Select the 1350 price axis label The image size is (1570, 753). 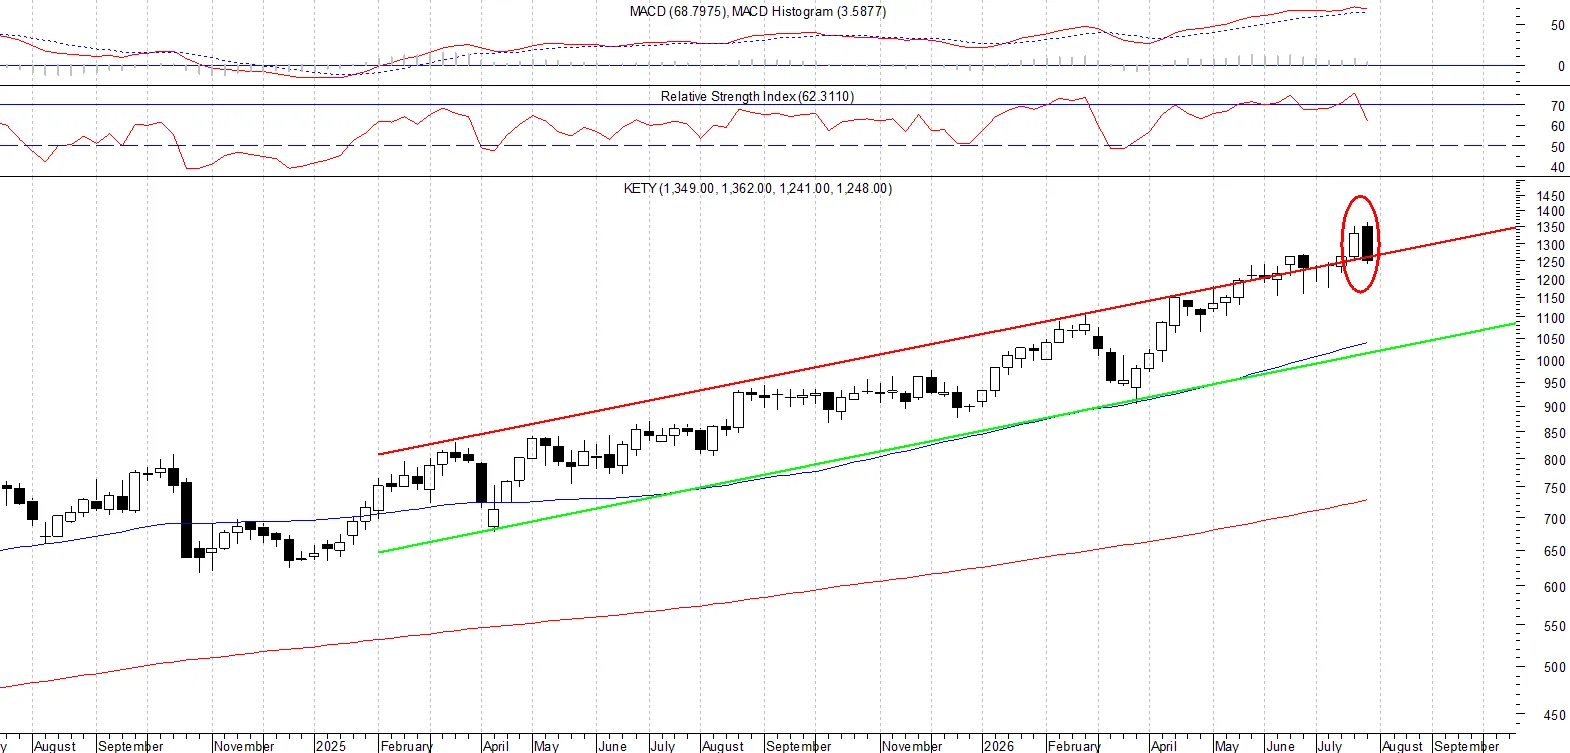(1551, 228)
